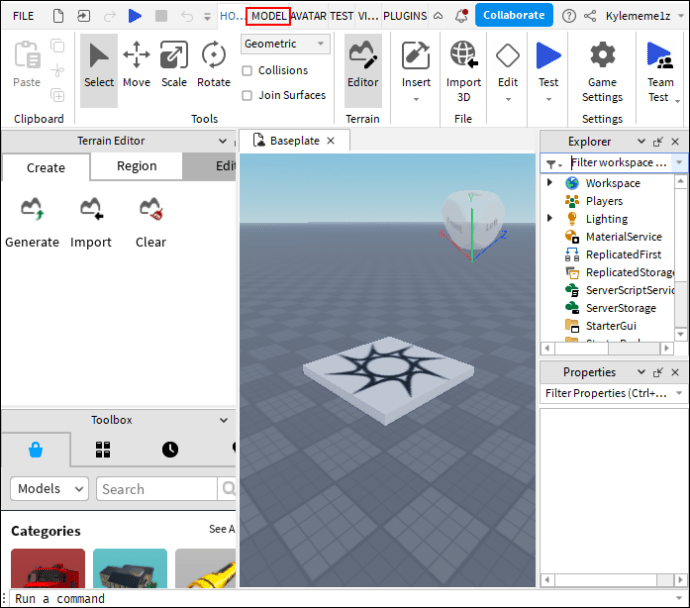
Task: Open the Models category dropdown
Action: coord(50,488)
